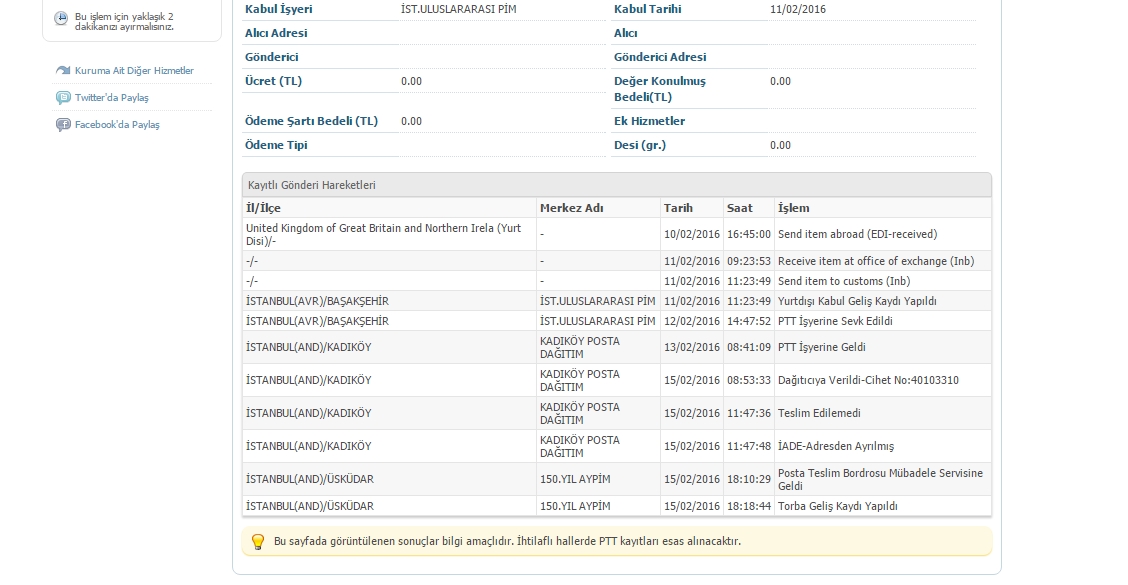The height and width of the screenshot is (585, 1128).
Task: Share via Facebook'da Paylaş link
Action: [117, 124]
